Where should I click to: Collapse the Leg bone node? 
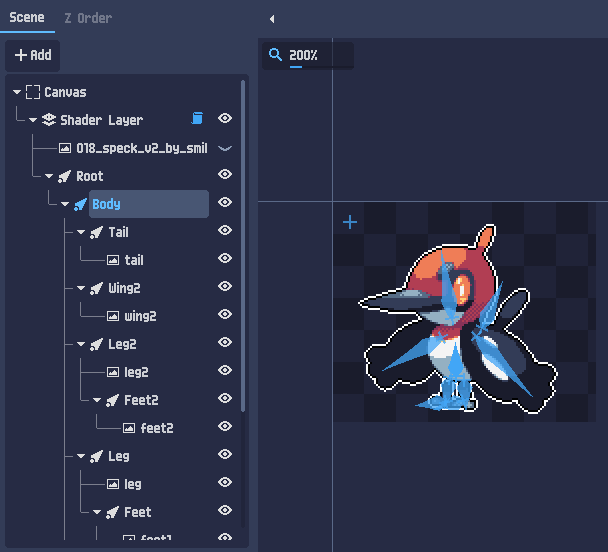pos(81,456)
